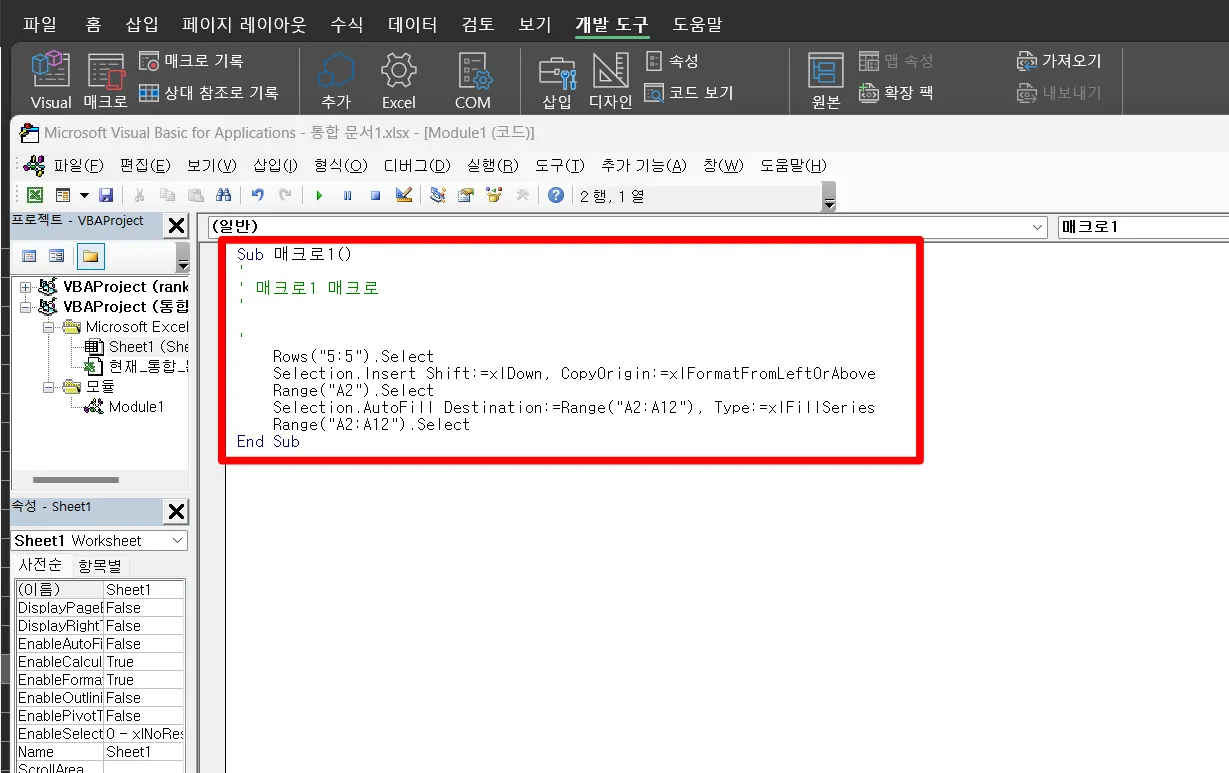Run the macro using the green Run arrow

319,195
